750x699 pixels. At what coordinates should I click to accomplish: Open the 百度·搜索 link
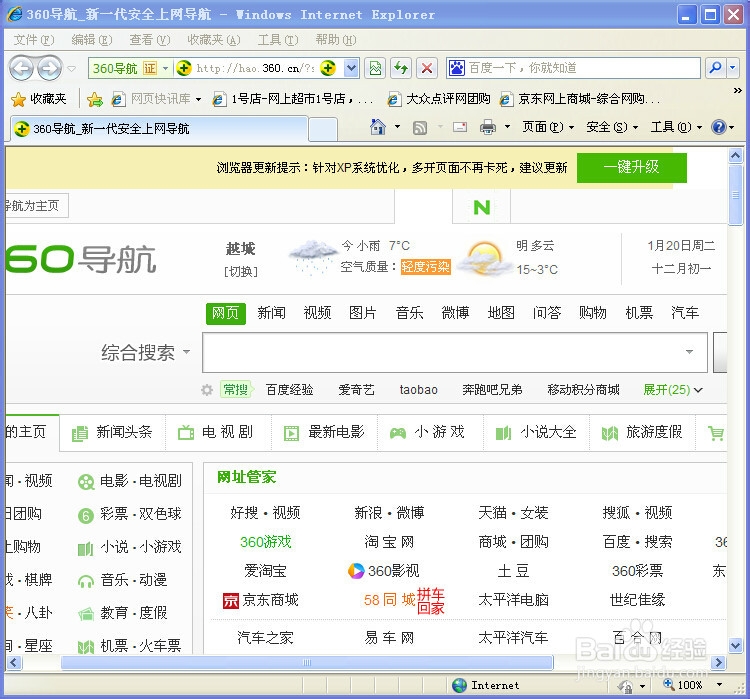click(637, 542)
